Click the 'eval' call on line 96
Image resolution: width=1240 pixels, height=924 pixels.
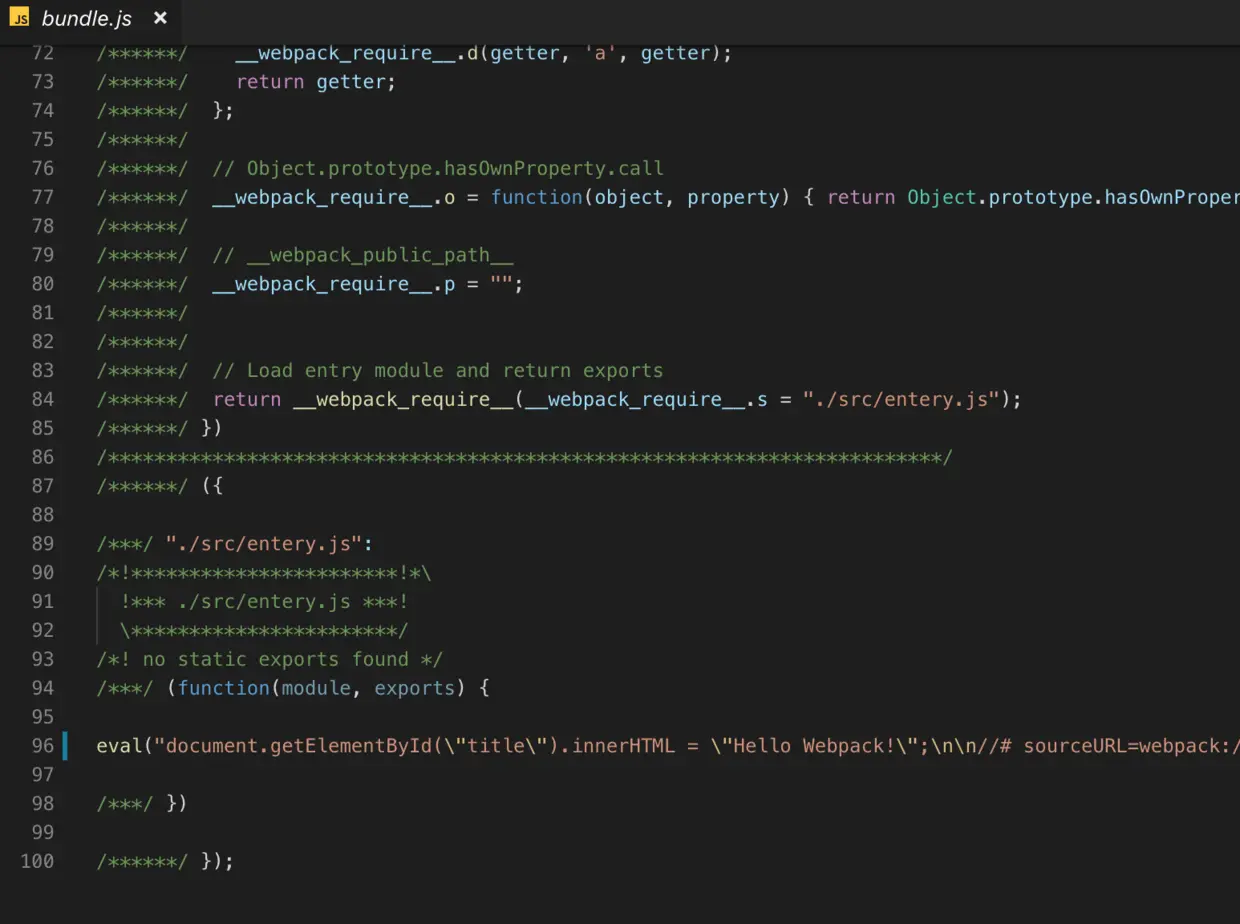pos(120,746)
